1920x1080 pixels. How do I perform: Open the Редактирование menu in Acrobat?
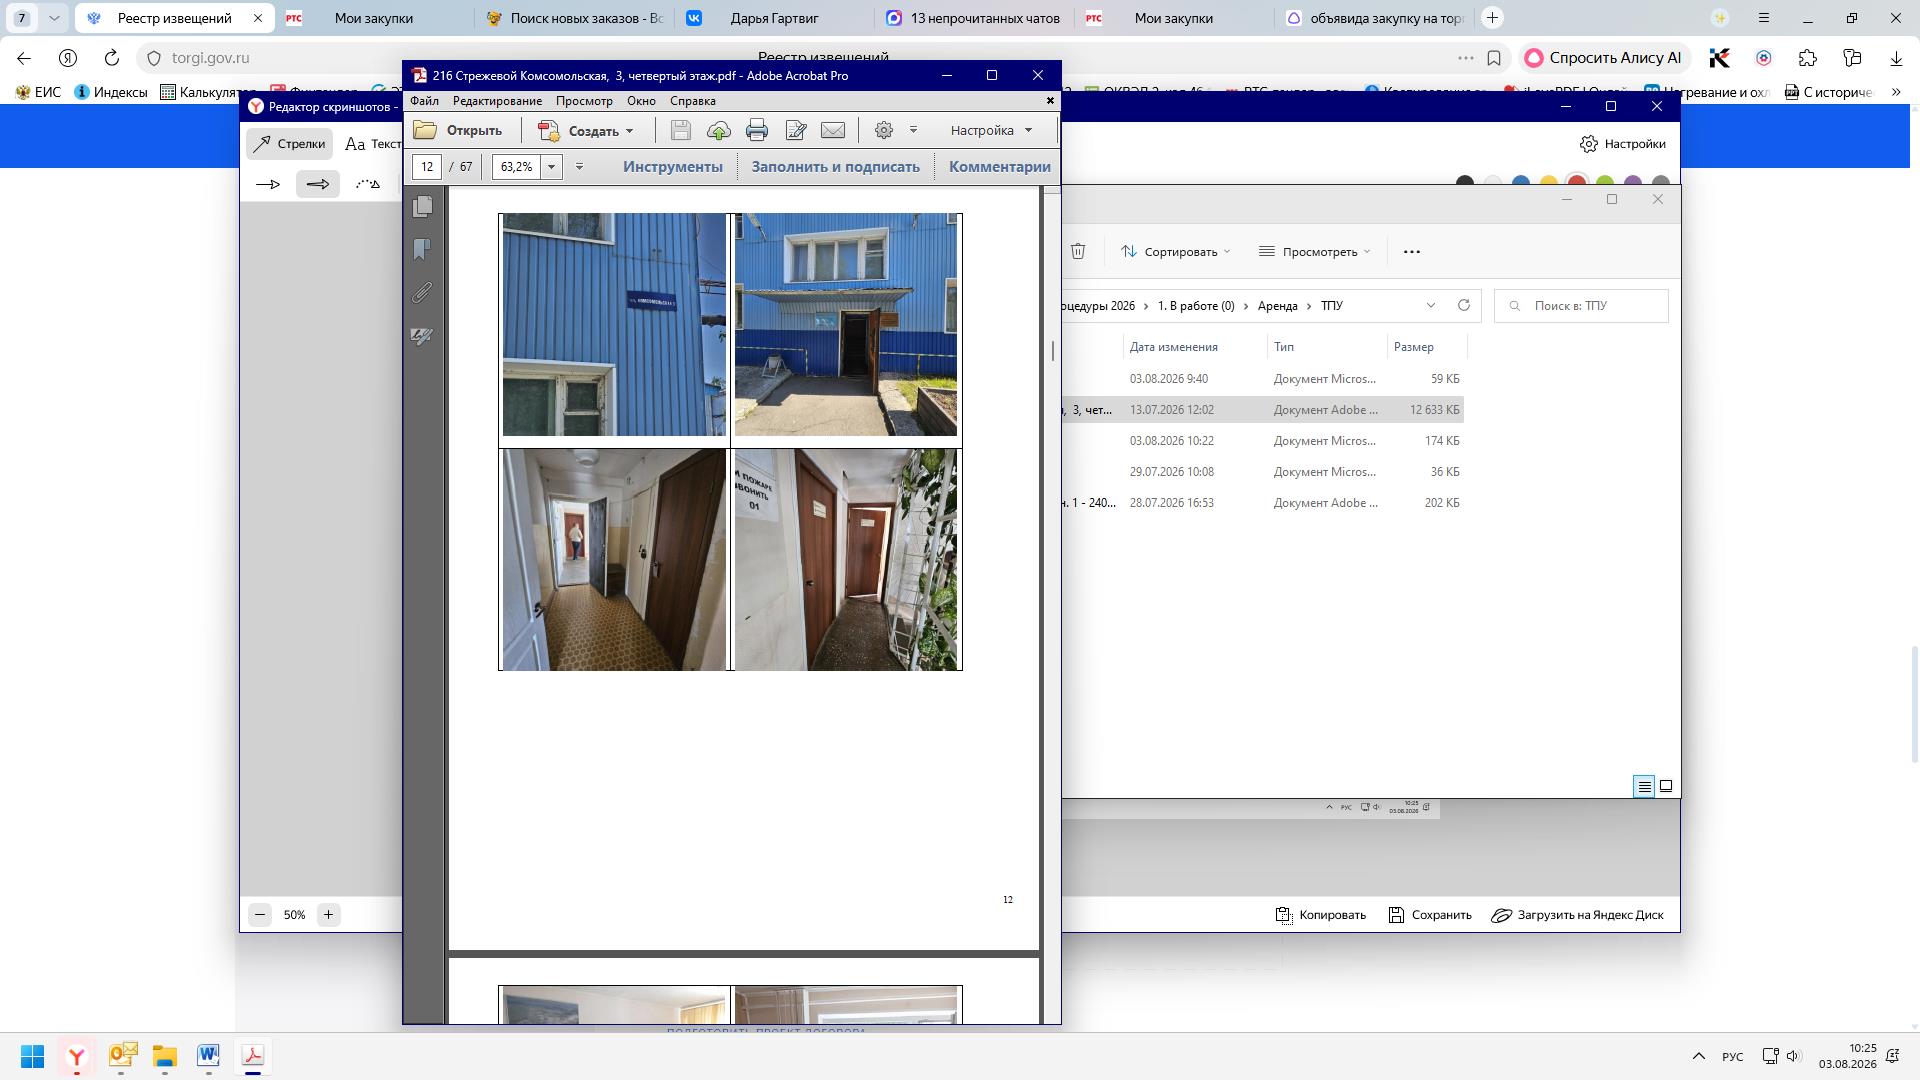point(497,101)
